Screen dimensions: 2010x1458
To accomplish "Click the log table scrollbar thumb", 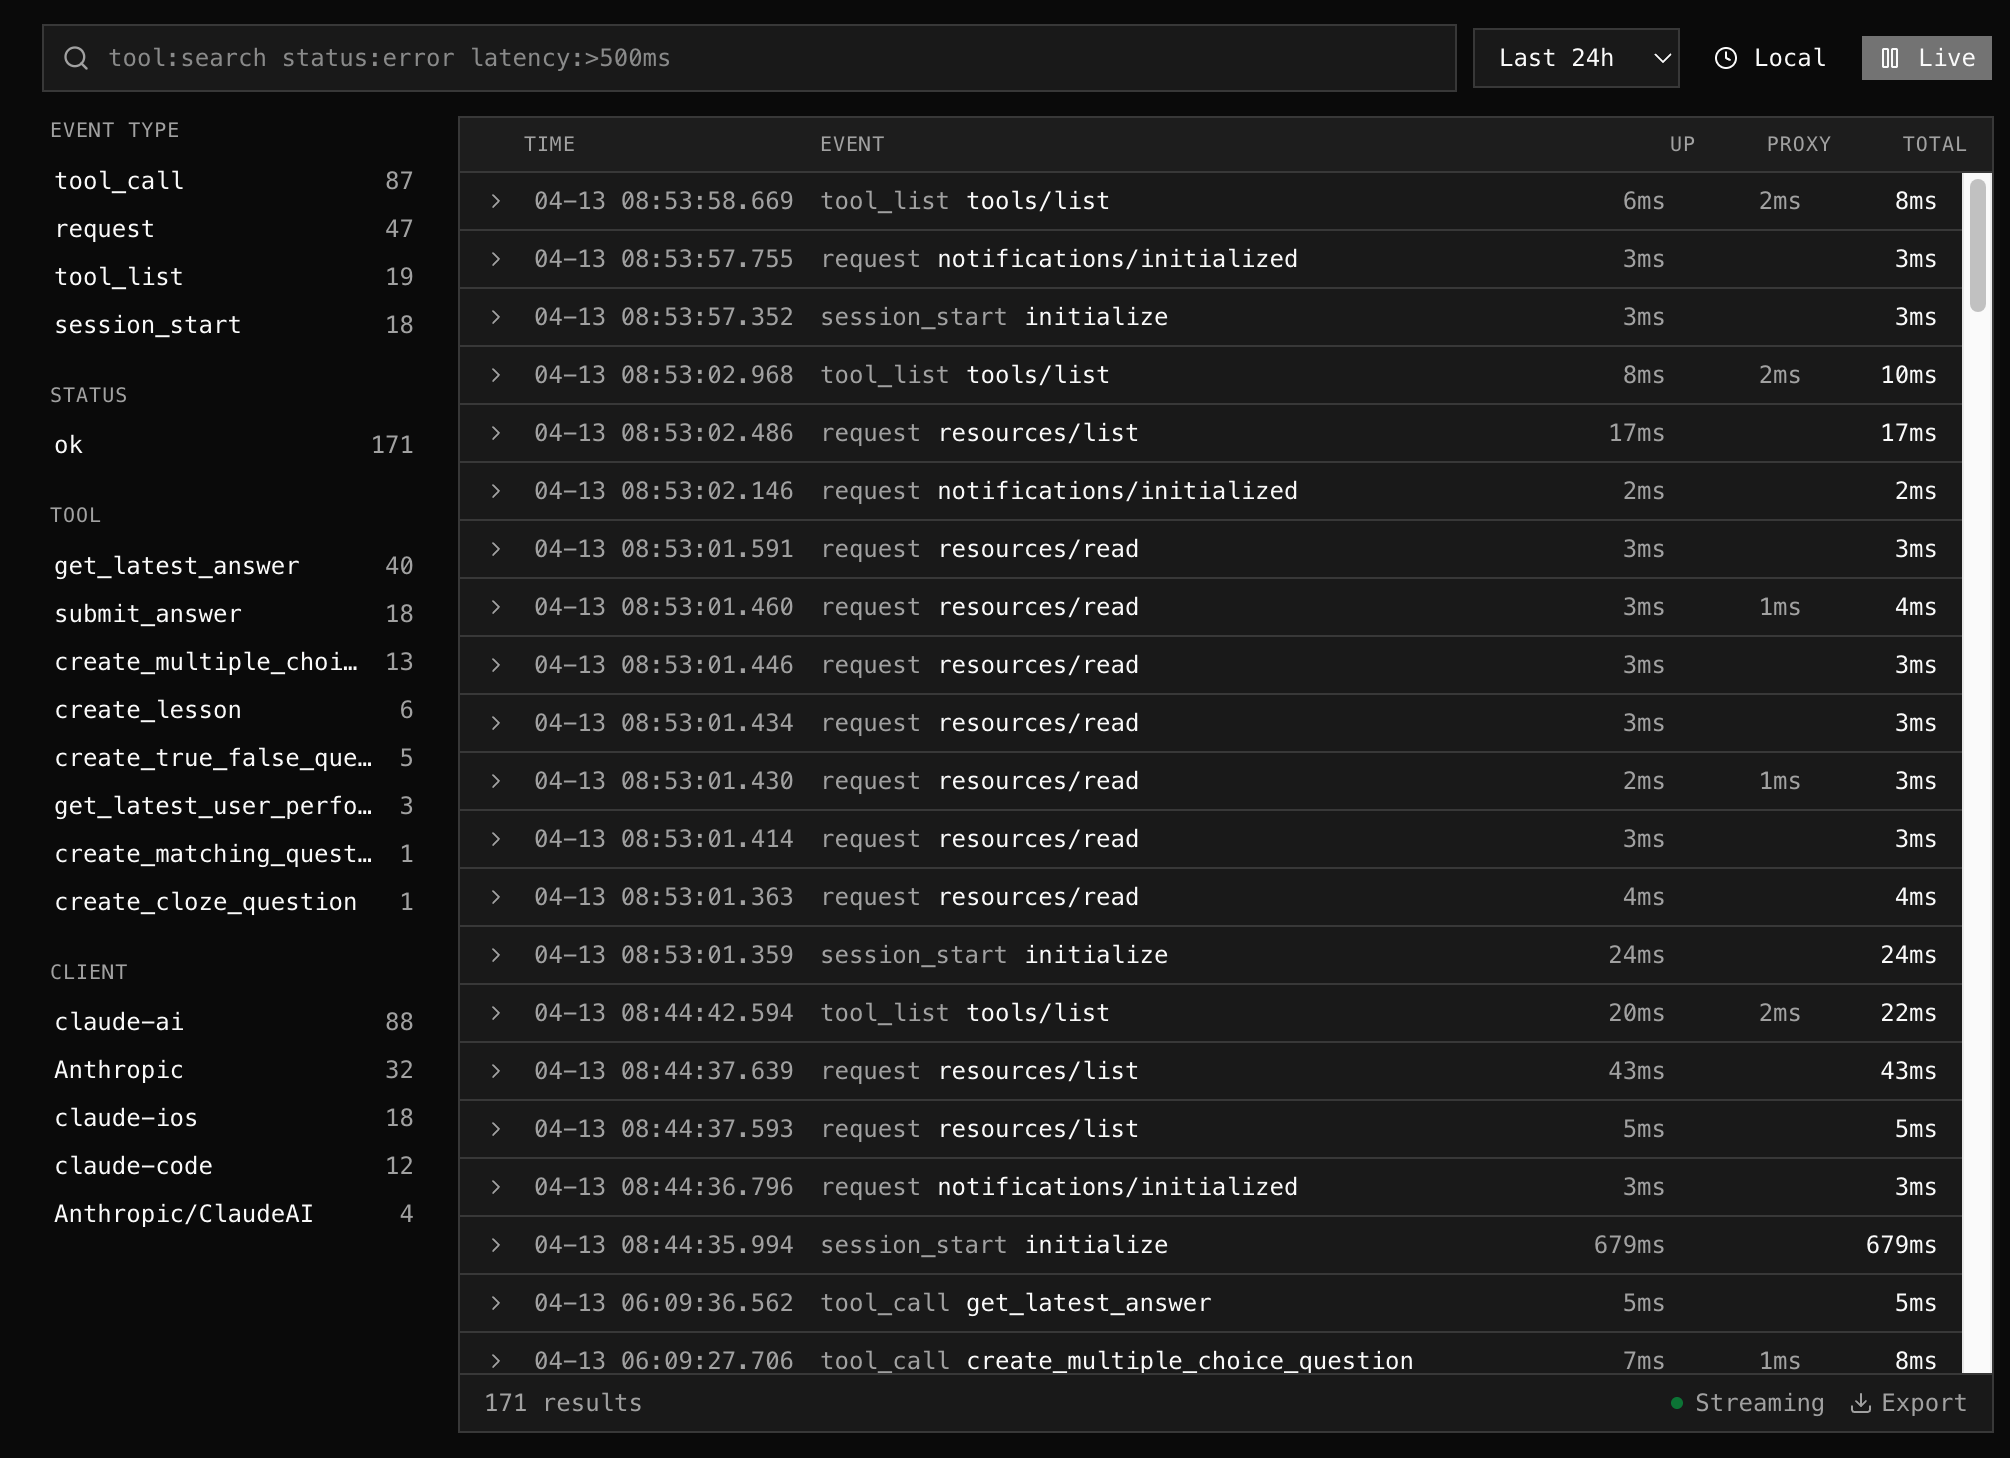I will (x=1977, y=245).
